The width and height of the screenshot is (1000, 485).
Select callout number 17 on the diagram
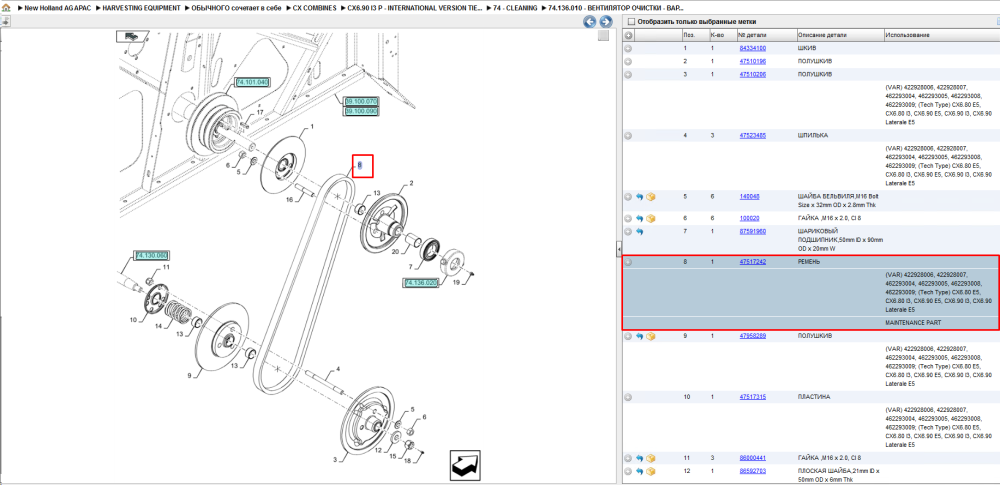260,113
